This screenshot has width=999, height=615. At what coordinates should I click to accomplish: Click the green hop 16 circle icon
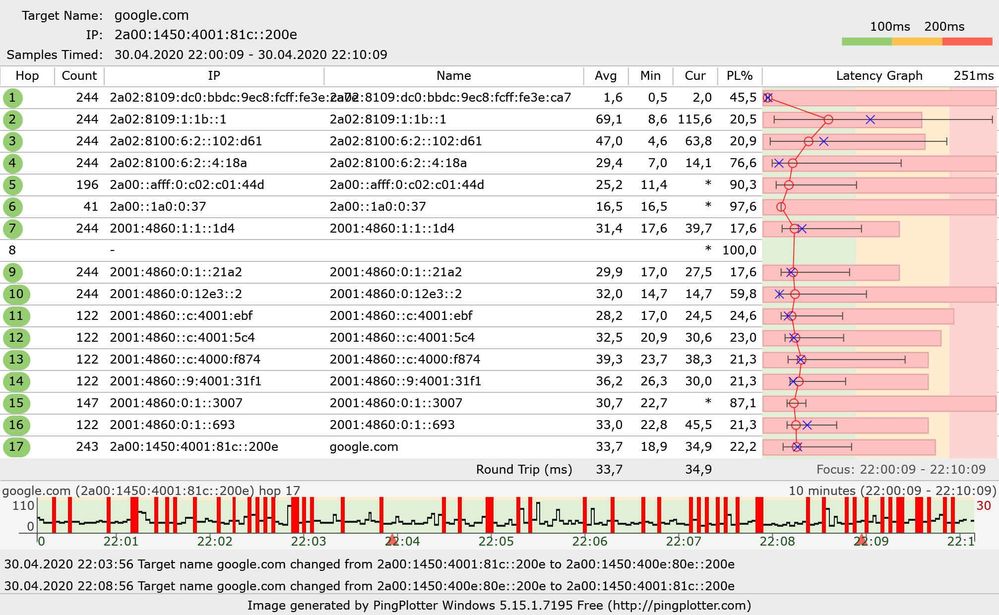coord(15,425)
